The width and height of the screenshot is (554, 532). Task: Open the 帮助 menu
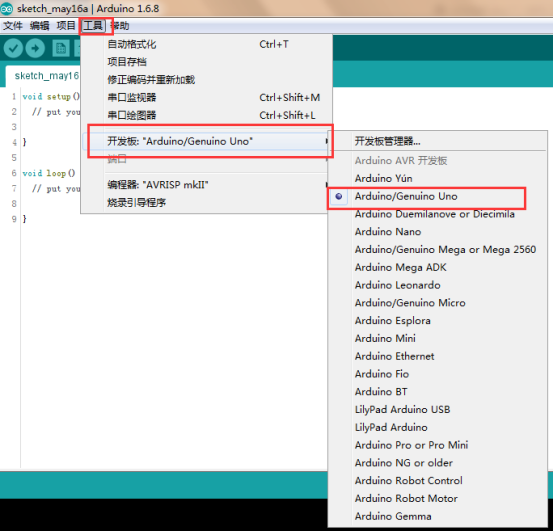(x=120, y=26)
